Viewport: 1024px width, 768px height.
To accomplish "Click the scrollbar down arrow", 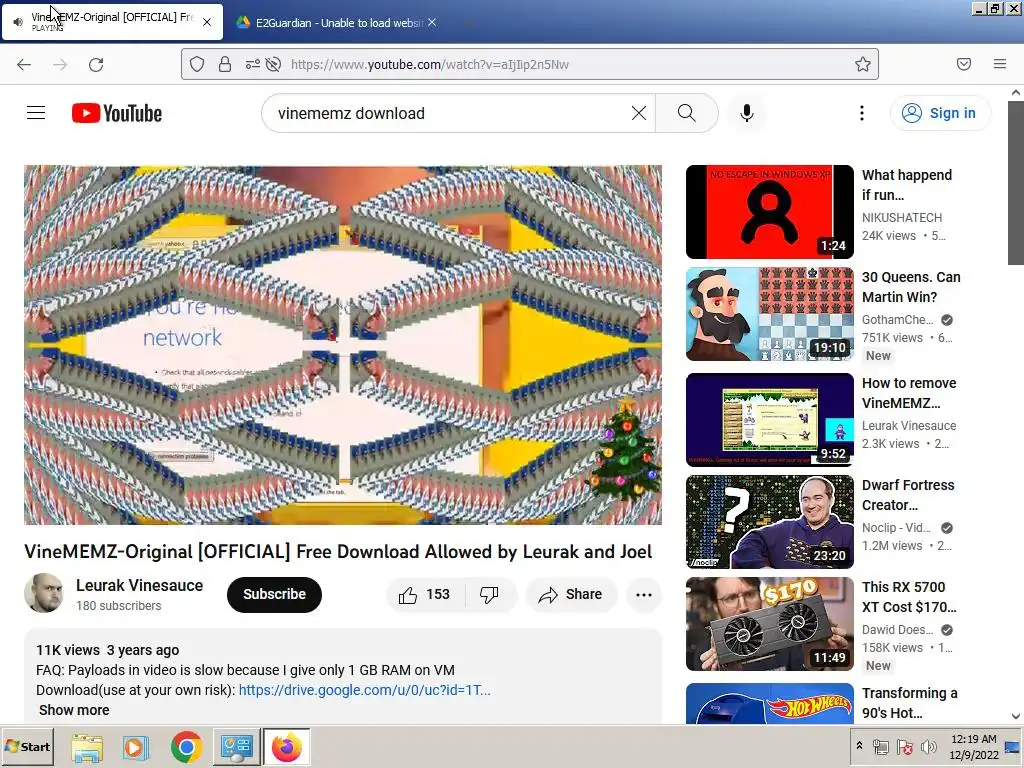I will [x=1016, y=716].
